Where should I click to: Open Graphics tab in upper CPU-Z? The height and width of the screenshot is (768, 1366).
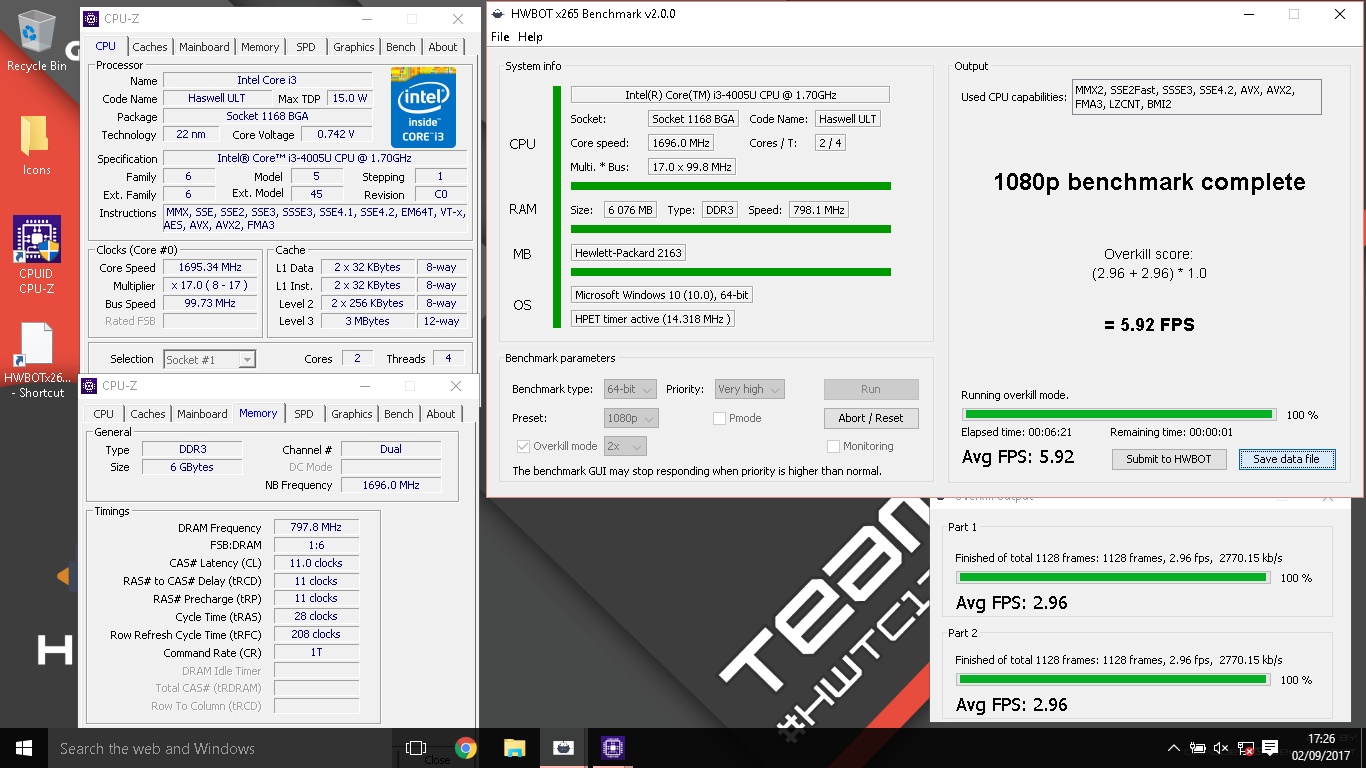coord(354,47)
